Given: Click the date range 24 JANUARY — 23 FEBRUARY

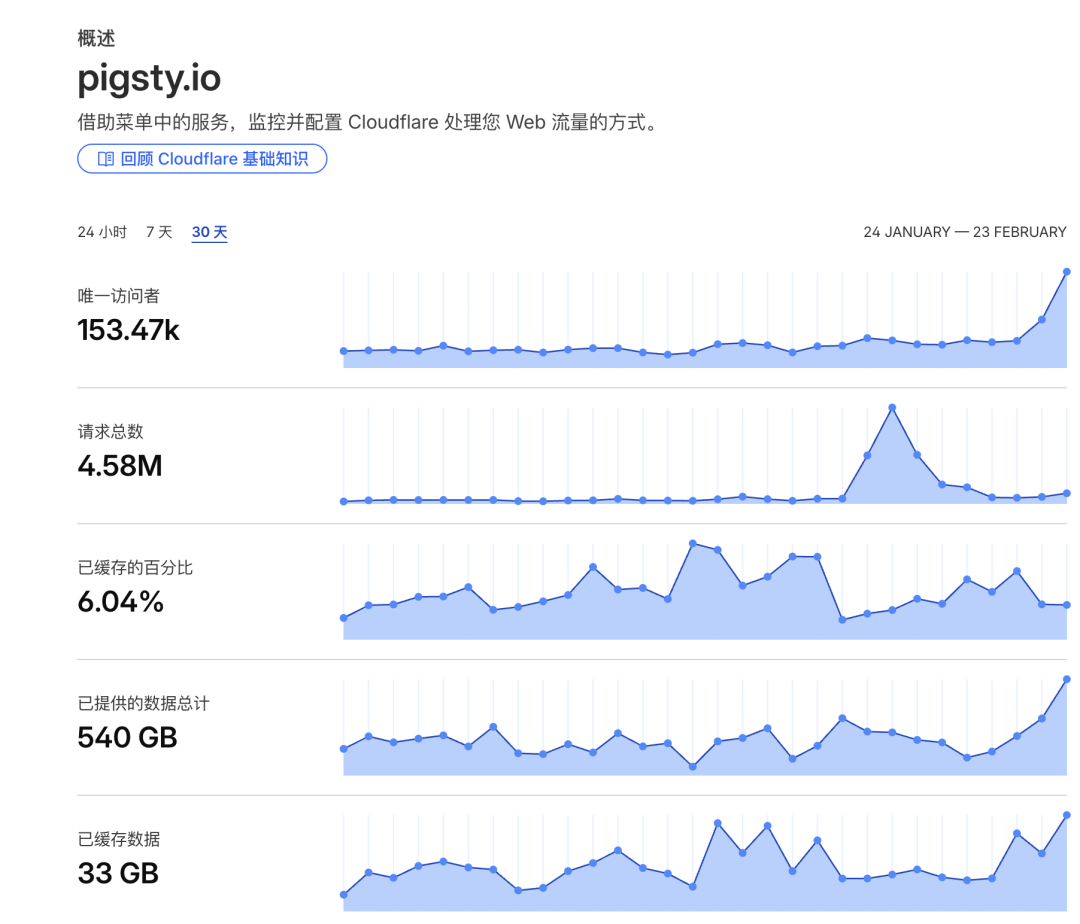Looking at the screenshot, I should (964, 231).
